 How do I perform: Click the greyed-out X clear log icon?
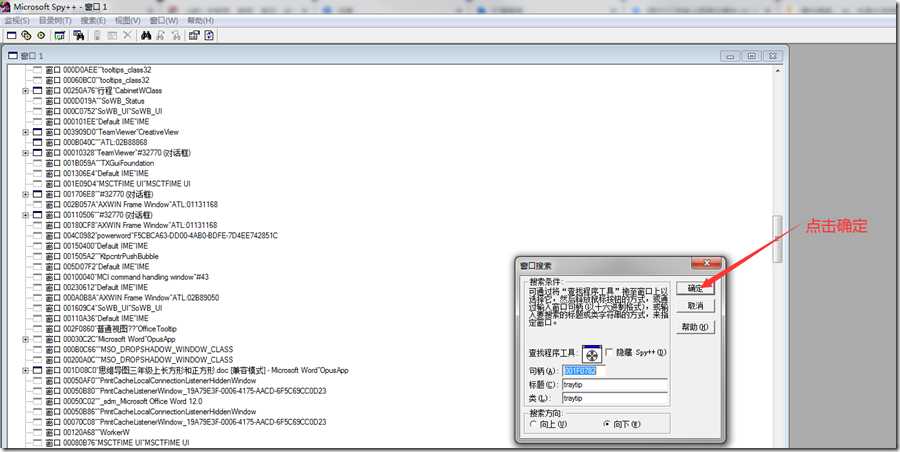[x=127, y=36]
